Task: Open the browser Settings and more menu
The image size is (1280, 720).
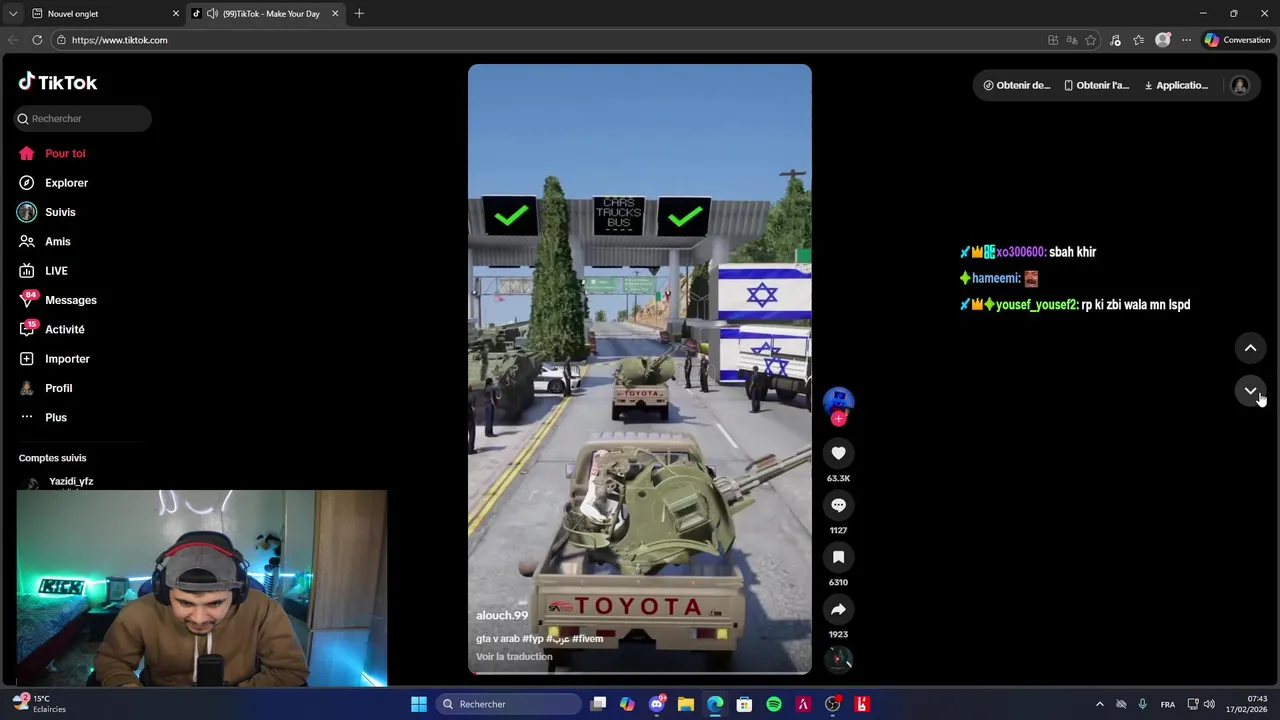Action: (1186, 40)
